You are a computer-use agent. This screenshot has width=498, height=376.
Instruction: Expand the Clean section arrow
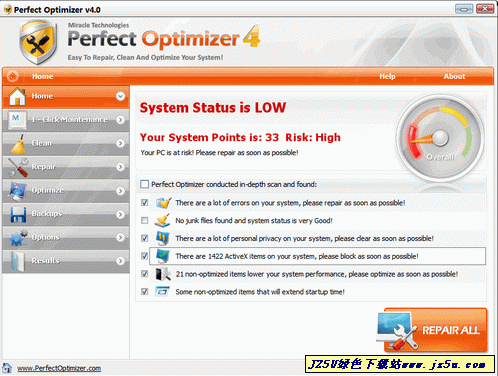click(x=120, y=143)
